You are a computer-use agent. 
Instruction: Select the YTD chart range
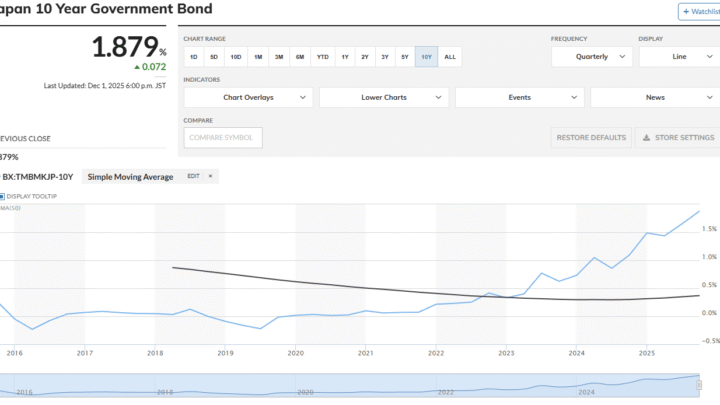point(322,57)
